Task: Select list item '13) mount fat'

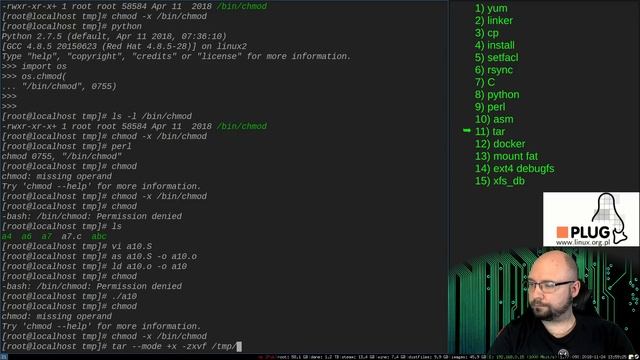Action: coord(506,156)
